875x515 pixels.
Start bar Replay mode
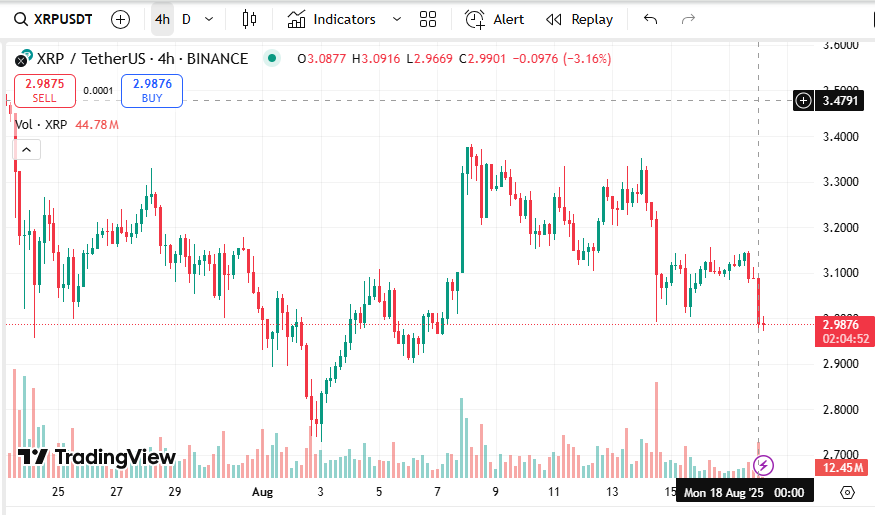click(x=580, y=19)
